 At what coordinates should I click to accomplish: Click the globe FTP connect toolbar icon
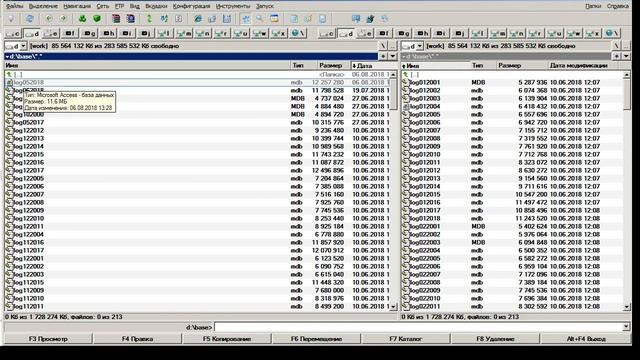click(198, 19)
